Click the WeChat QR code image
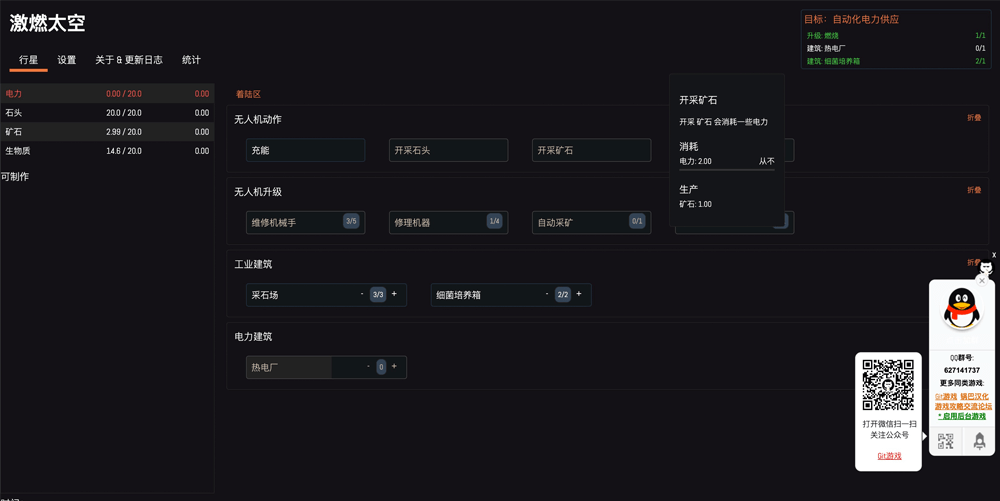 click(888, 385)
